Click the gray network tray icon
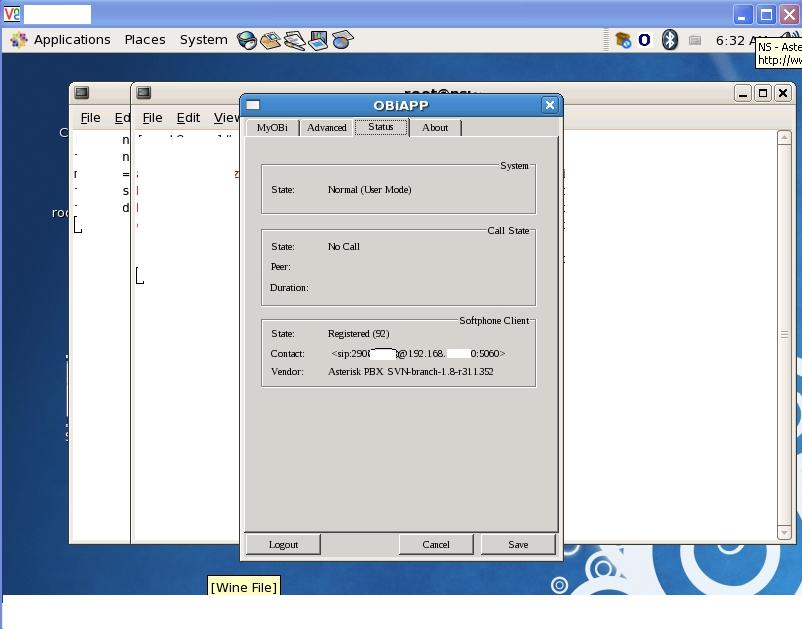802x629 pixels. tap(695, 40)
